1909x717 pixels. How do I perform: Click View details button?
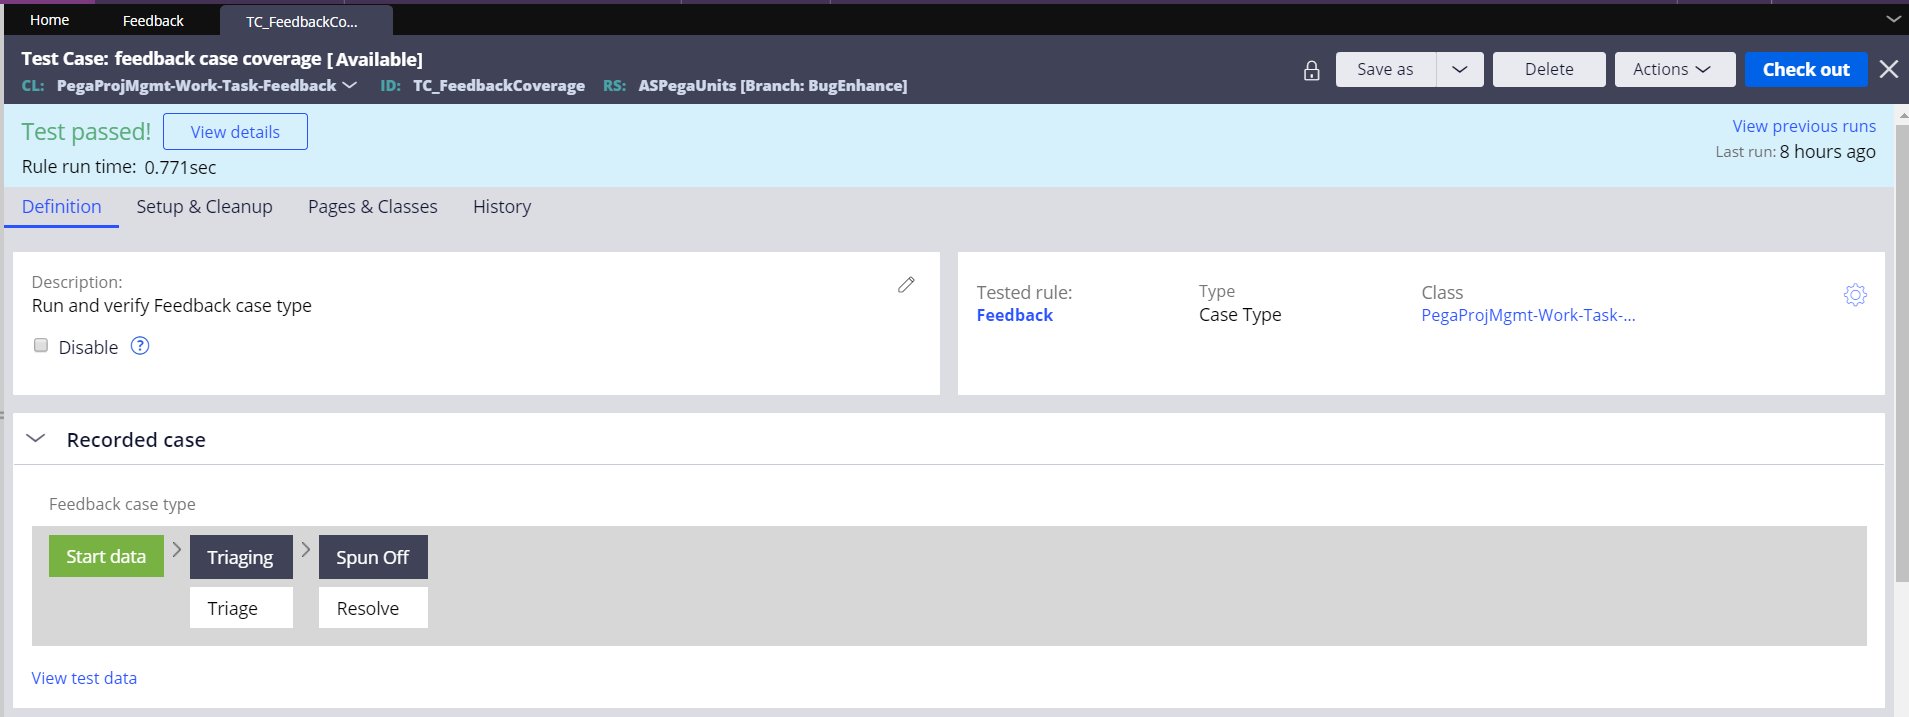(x=235, y=132)
